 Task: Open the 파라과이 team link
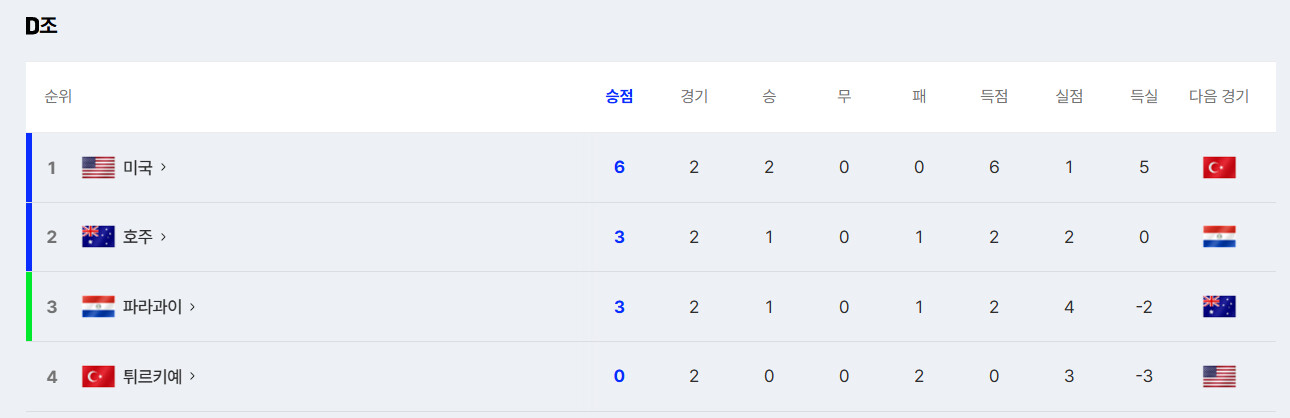click(152, 307)
